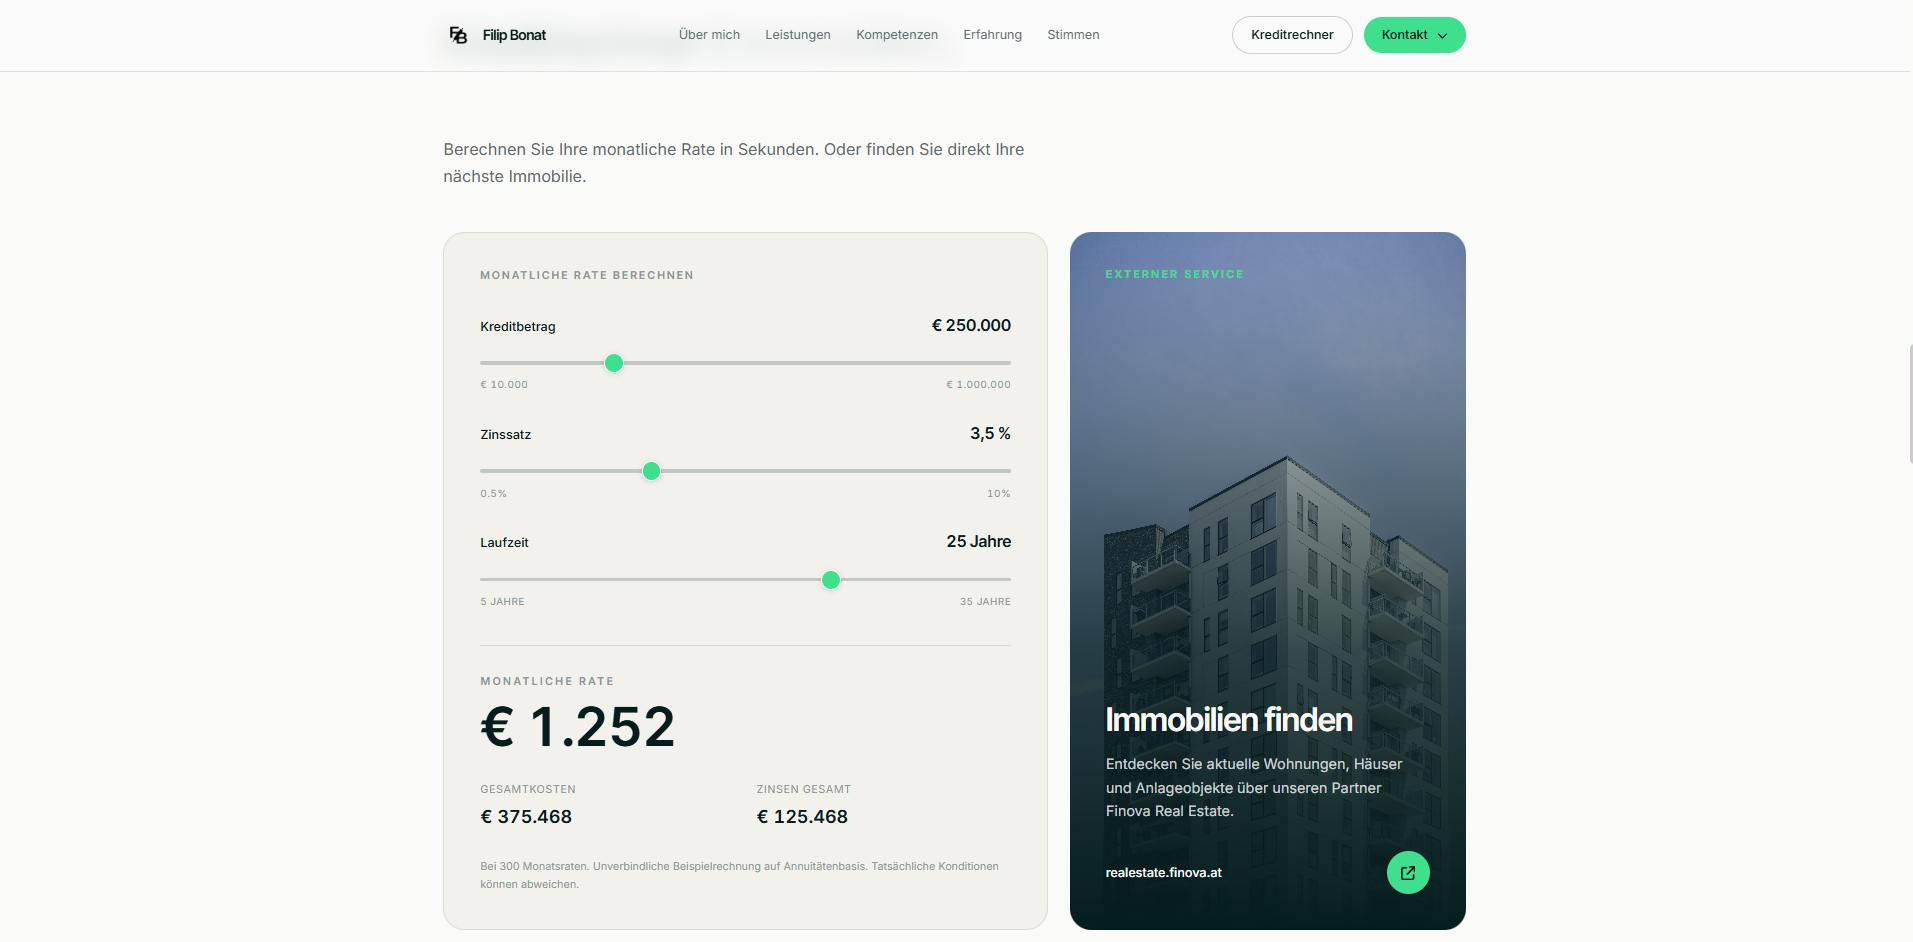Click the EXTERNER SERVICE label
The image size is (1913, 942).
pyautogui.click(x=1174, y=274)
